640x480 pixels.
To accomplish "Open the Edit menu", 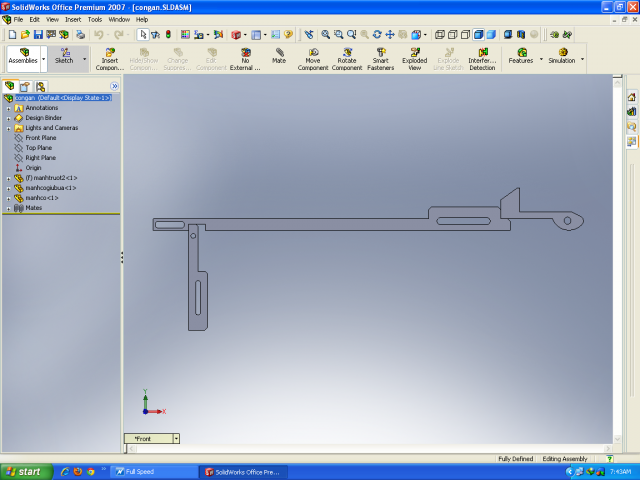I will click(35, 20).
